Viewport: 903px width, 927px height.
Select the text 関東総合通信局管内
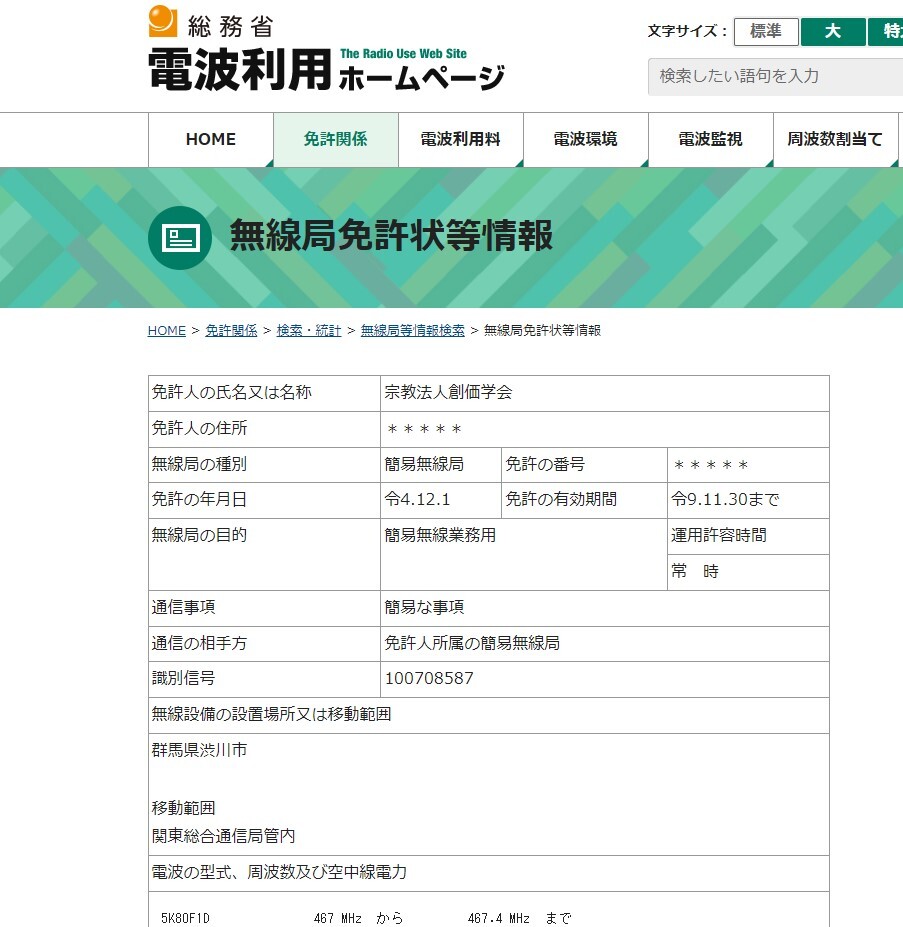(224, 836)
